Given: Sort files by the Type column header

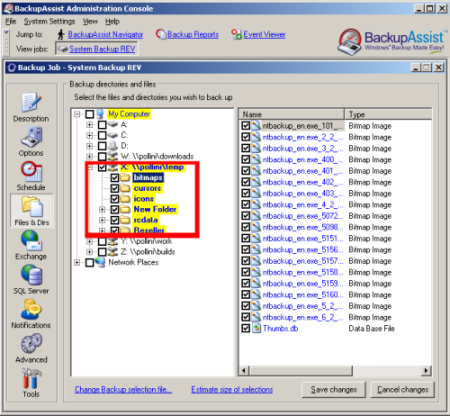Looking at the screenshot, I should (x=388, y=114).
